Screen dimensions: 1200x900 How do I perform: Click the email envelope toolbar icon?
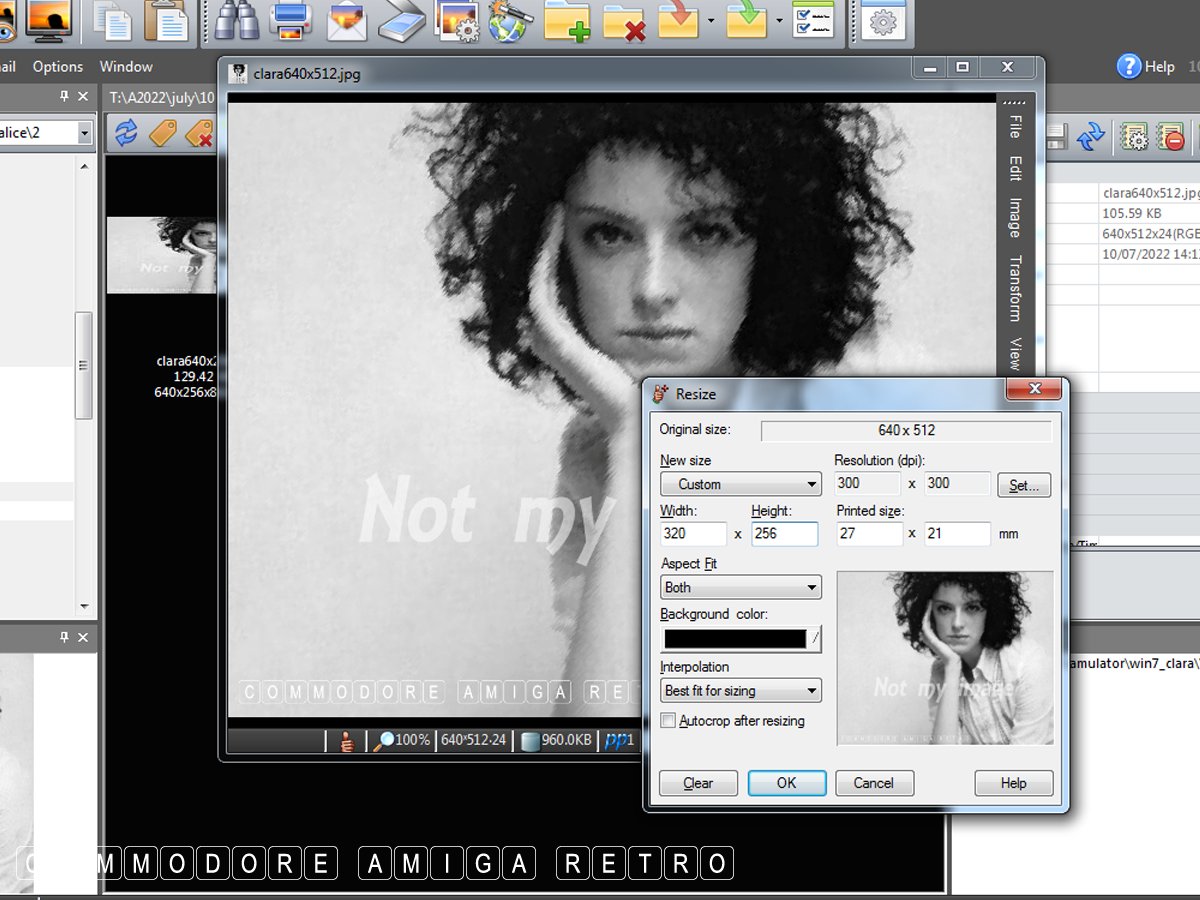click(347, 20)
